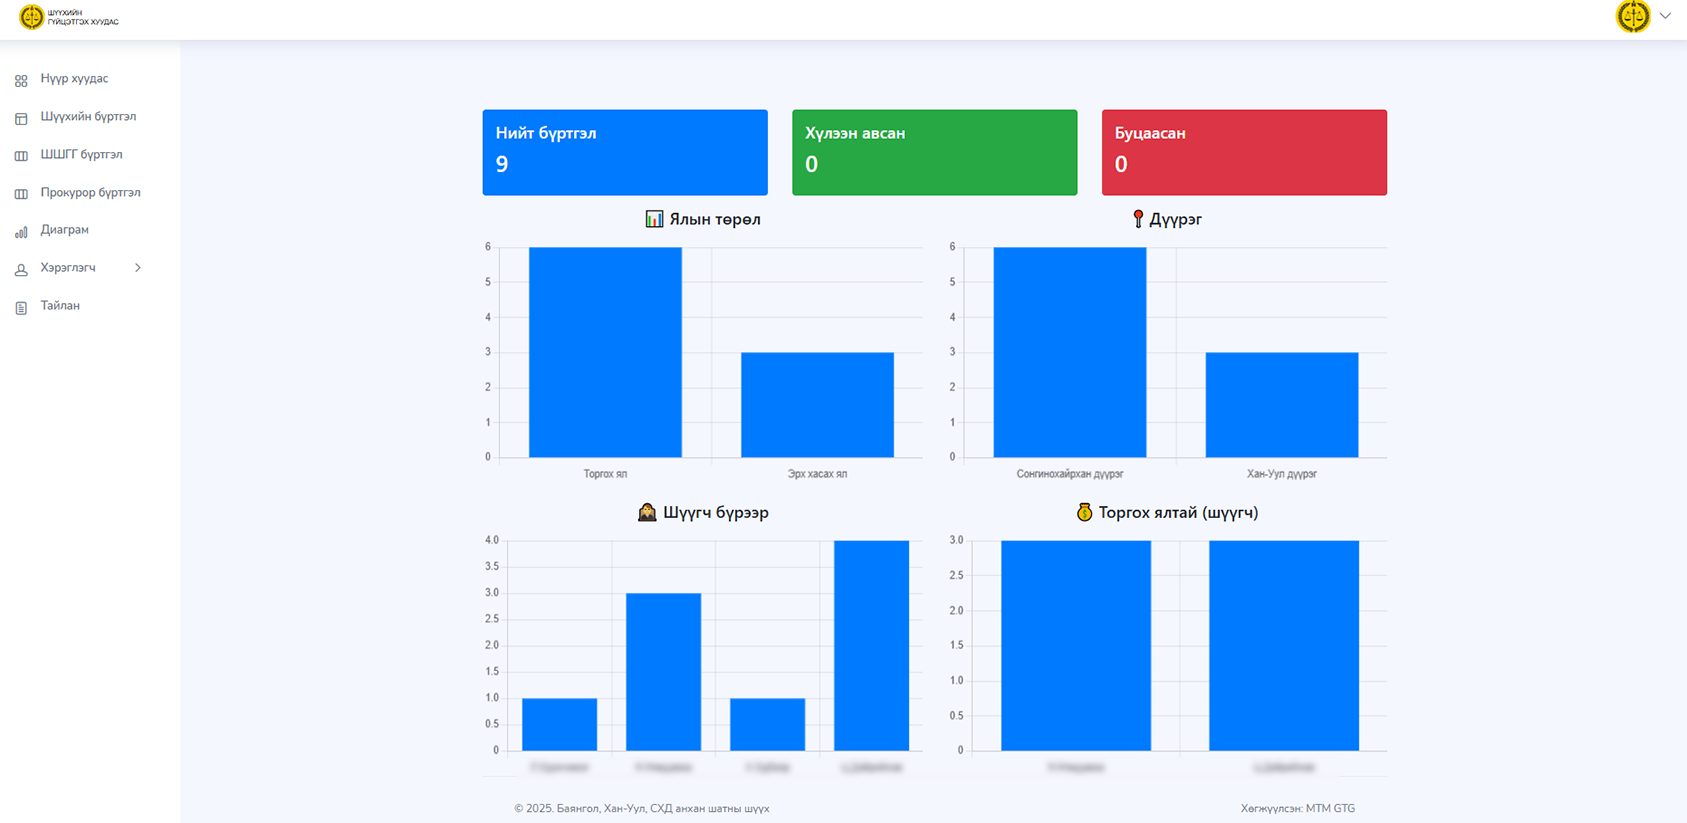This screenshot has width=1687, height=823.
Task: Click the court logo in top-left header
Action: pyautogui.click(x=32, y=17)
